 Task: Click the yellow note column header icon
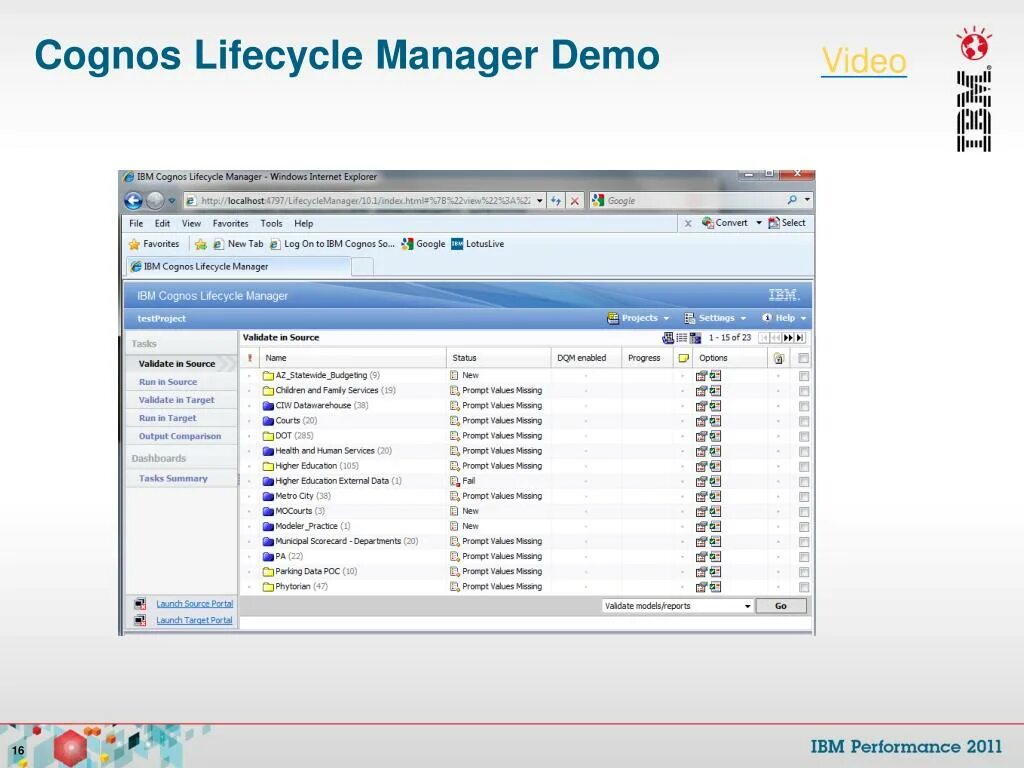pos(684,358)
